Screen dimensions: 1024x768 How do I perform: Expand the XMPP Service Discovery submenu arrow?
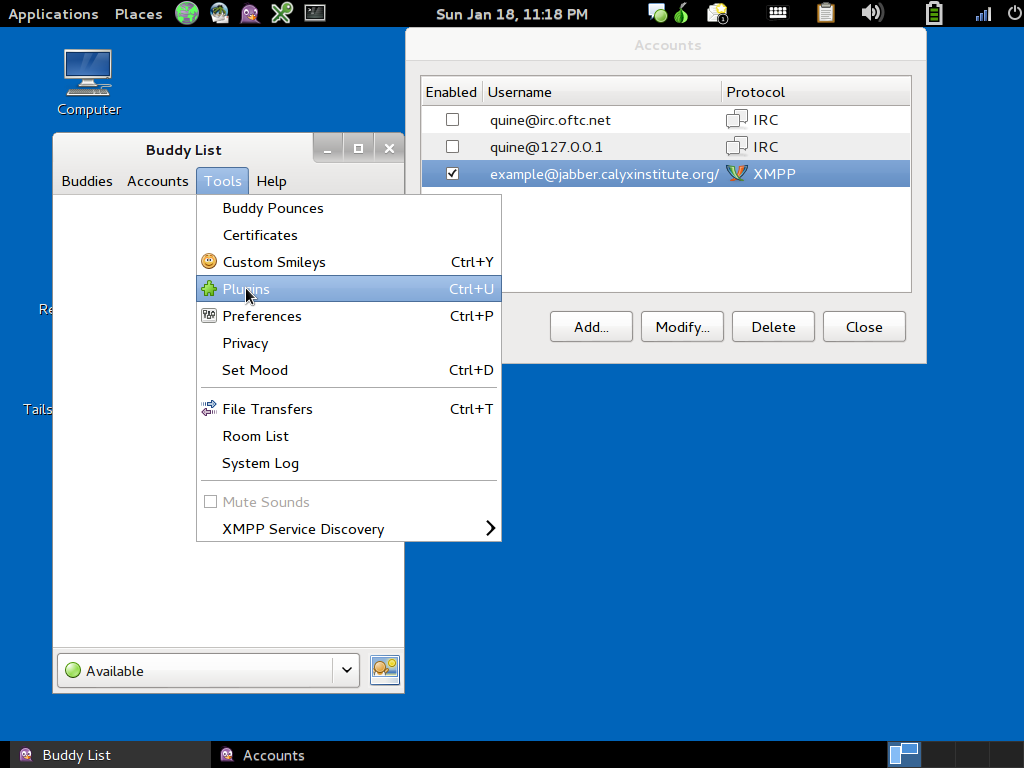tap(490, 528)
